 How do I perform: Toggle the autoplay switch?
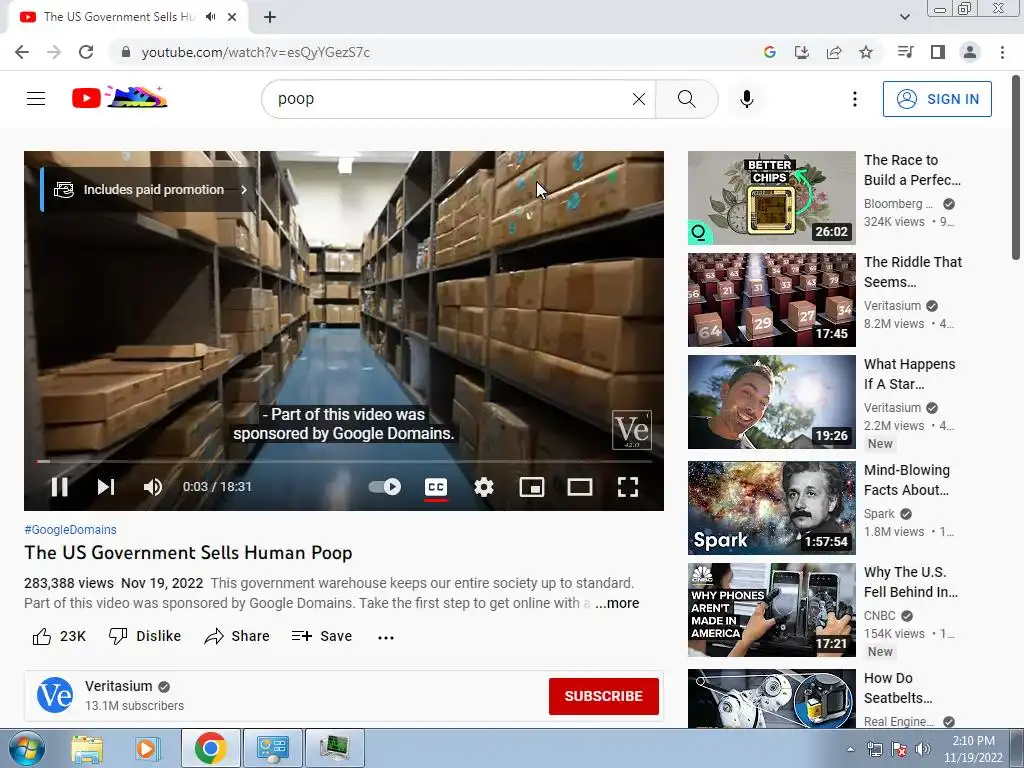click(385, 487)
